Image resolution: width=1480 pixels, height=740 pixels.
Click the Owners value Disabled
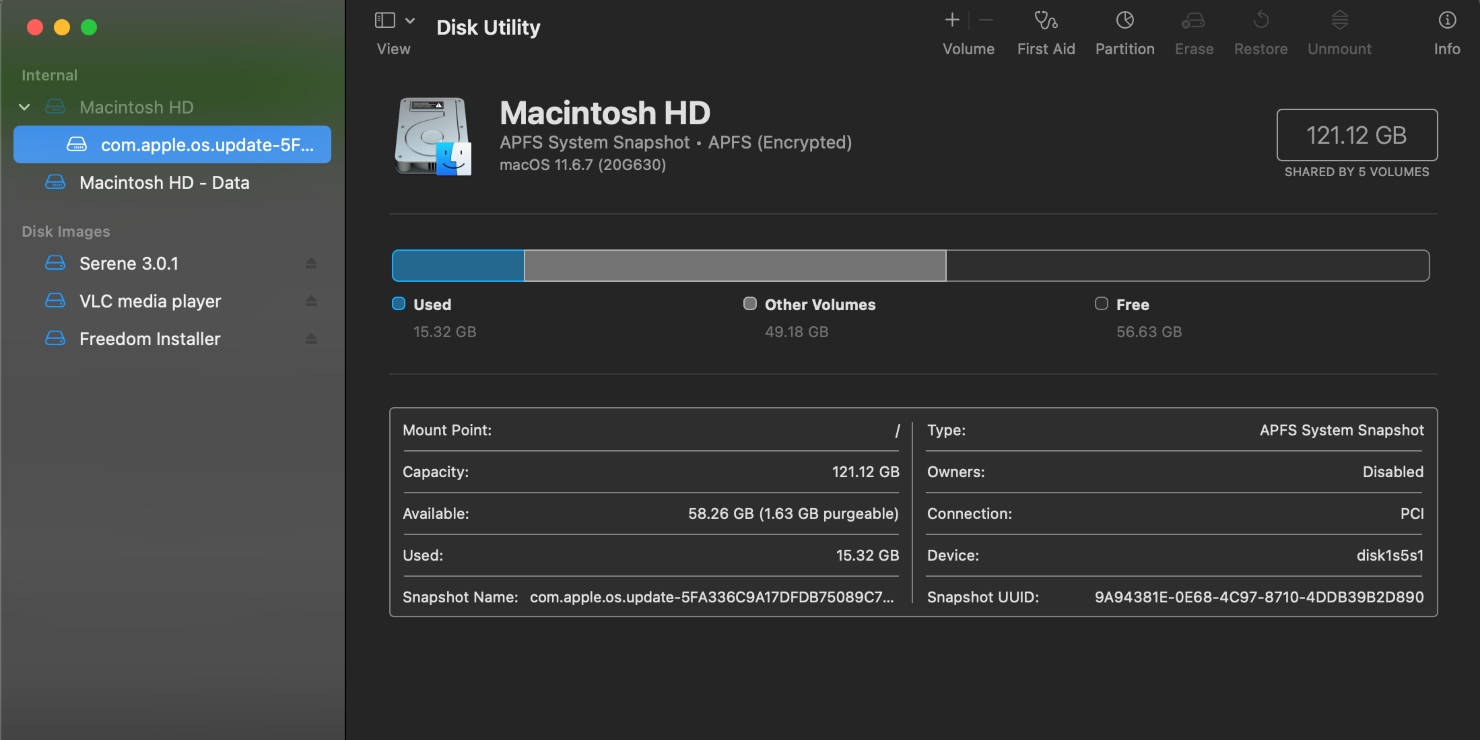point(1393,472)
